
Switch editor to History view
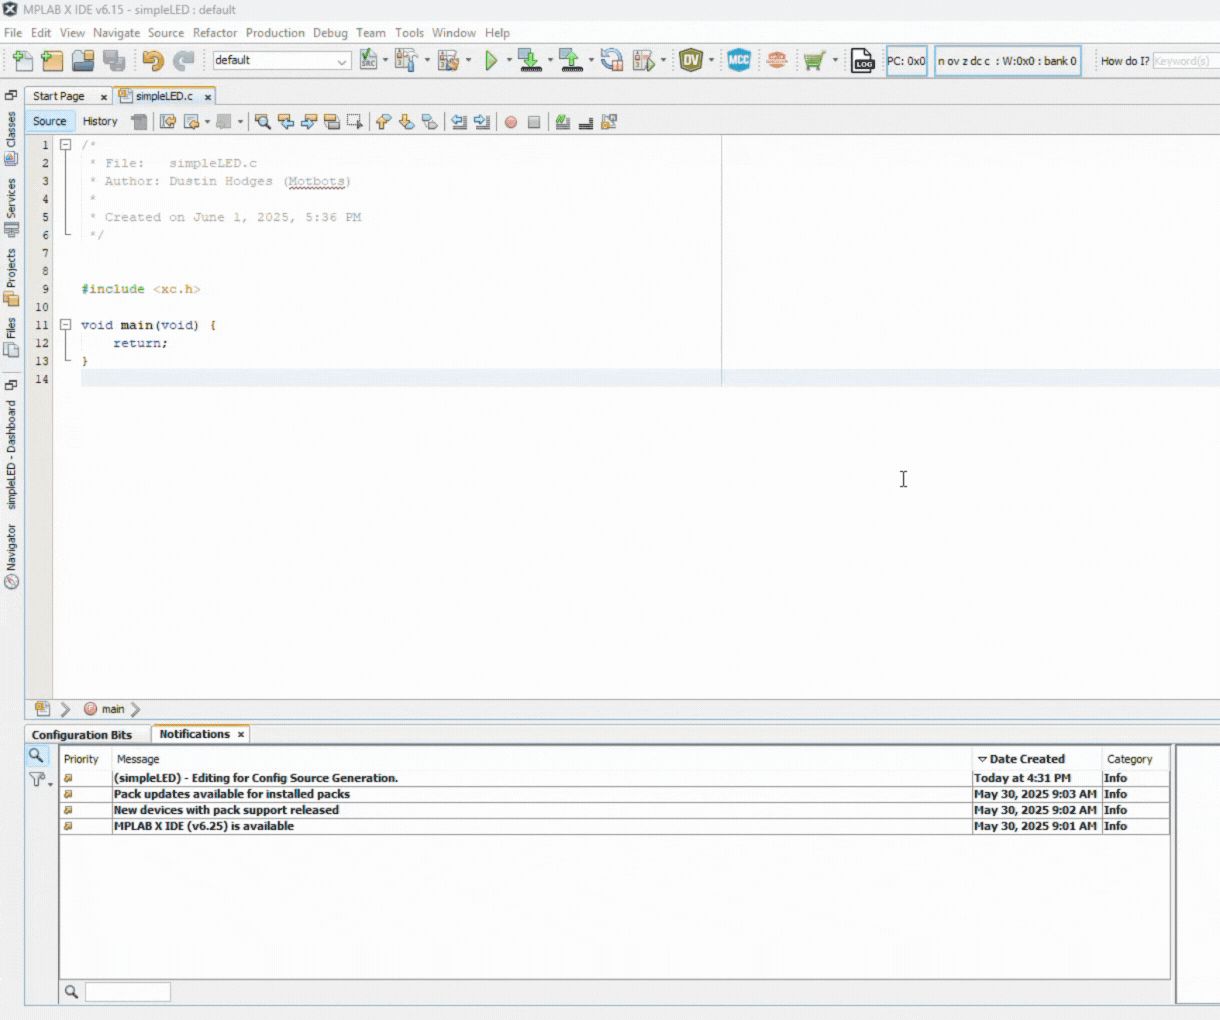click(x=100, y=121)
